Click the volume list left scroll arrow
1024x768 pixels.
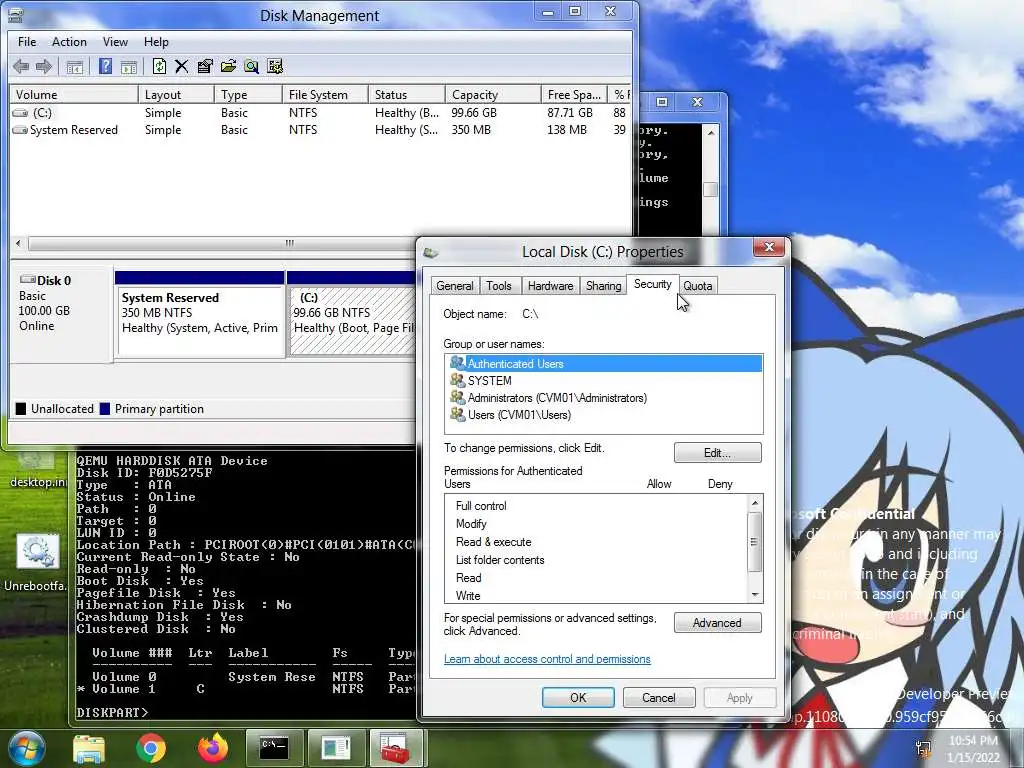coord(18,243)
